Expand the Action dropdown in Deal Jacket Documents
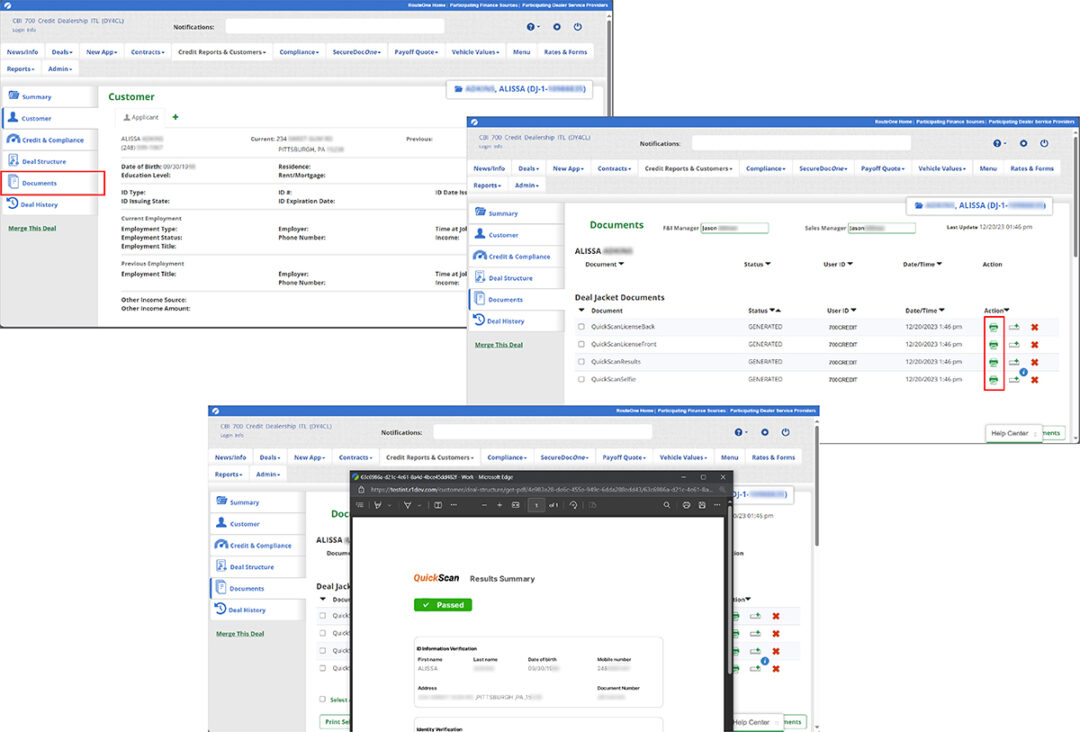Screen dimensions: 1080x732 (1006, 310)
